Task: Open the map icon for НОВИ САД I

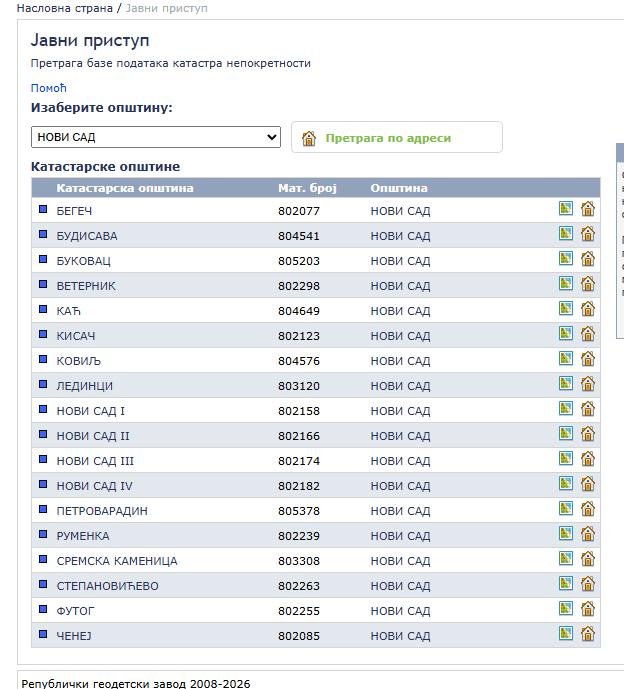Action: (x=566, y=409)
